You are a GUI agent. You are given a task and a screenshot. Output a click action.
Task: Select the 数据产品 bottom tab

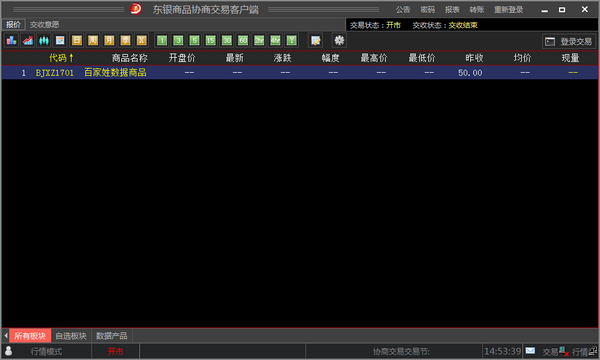coord(111,336)
